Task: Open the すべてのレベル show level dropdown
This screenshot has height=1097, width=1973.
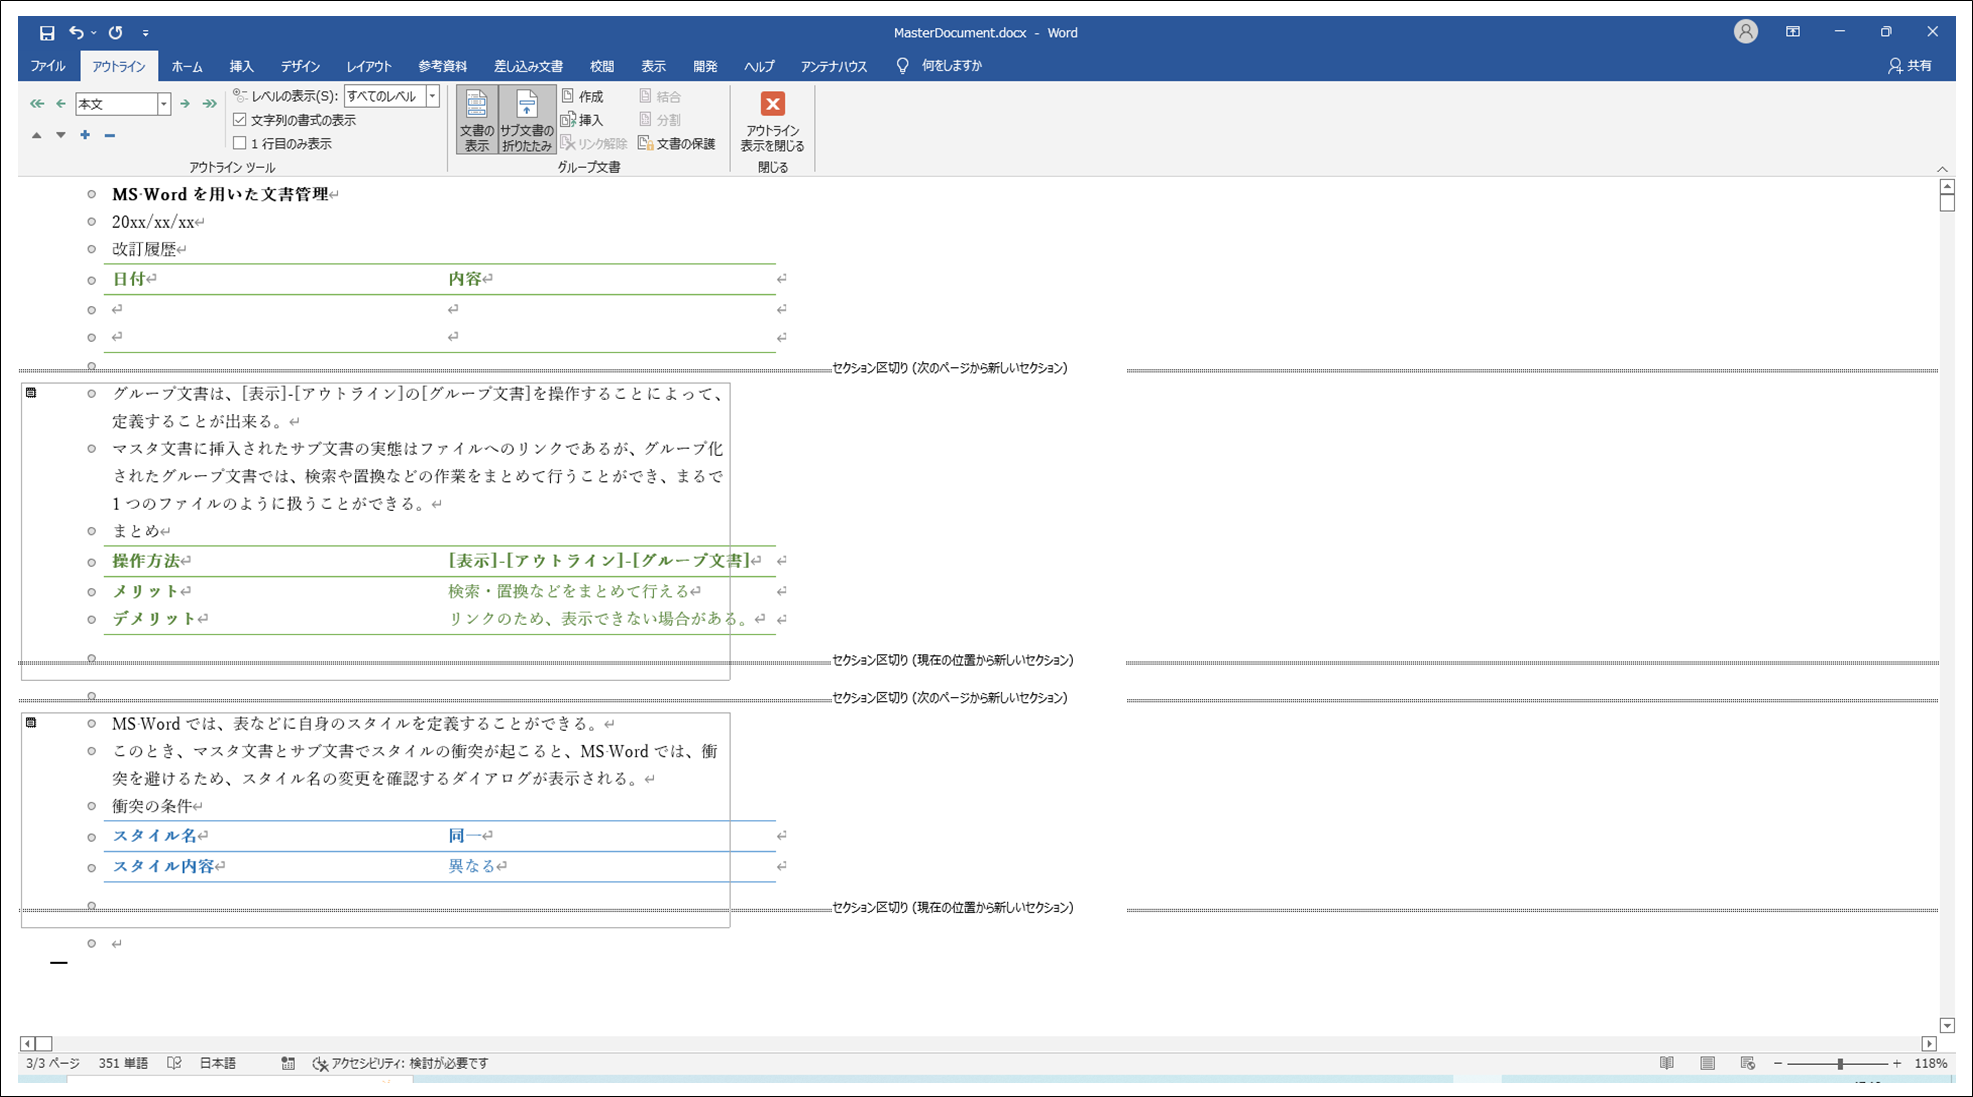Action: (x=433, y=96)
